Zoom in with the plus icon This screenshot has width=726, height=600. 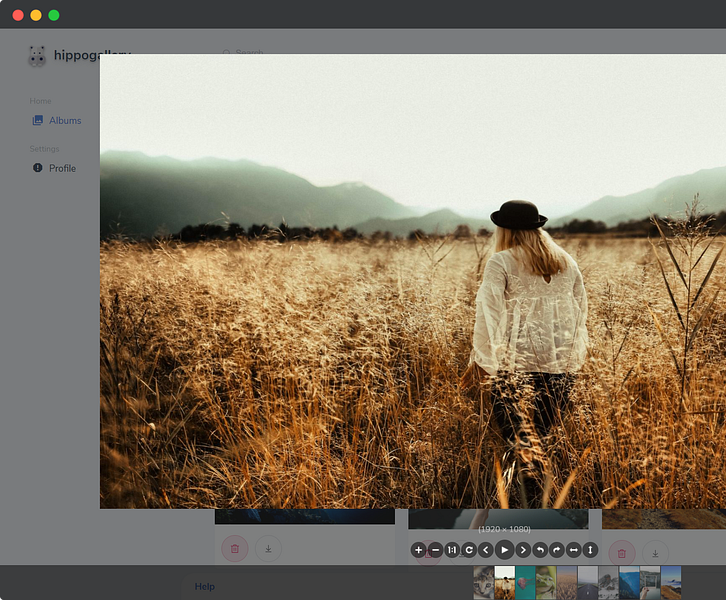click(419, 550)
